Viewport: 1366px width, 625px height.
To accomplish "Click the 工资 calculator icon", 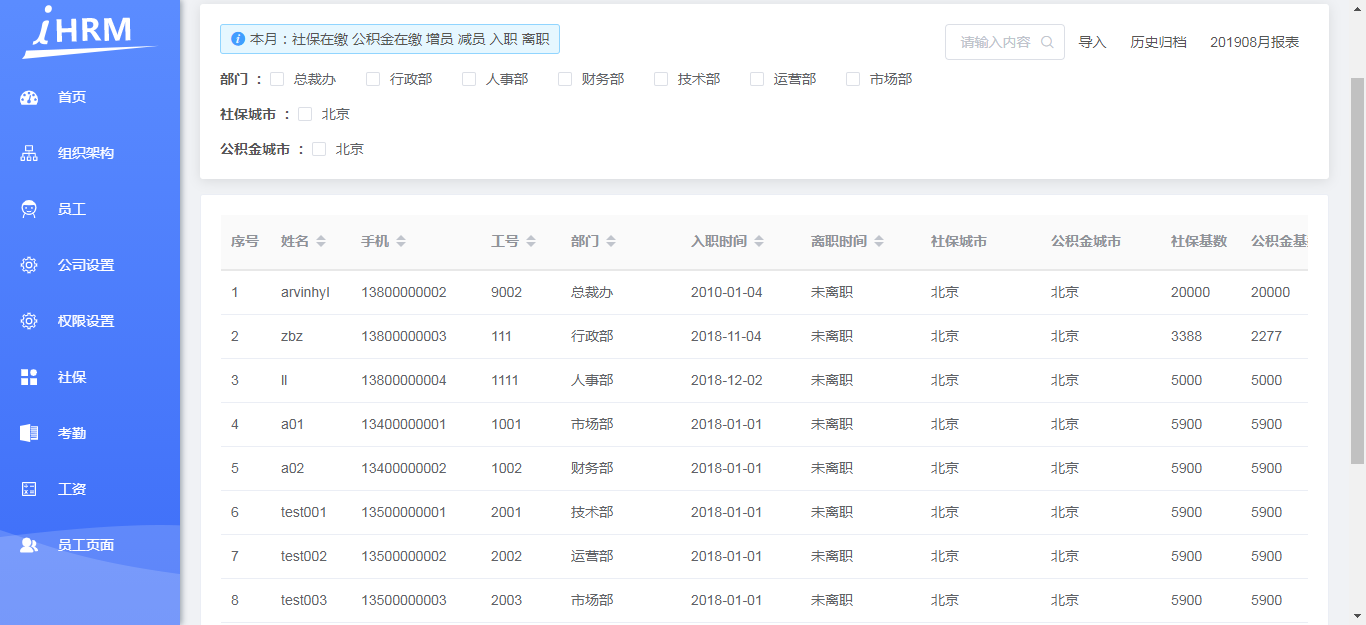I will (x=29, y=490).
